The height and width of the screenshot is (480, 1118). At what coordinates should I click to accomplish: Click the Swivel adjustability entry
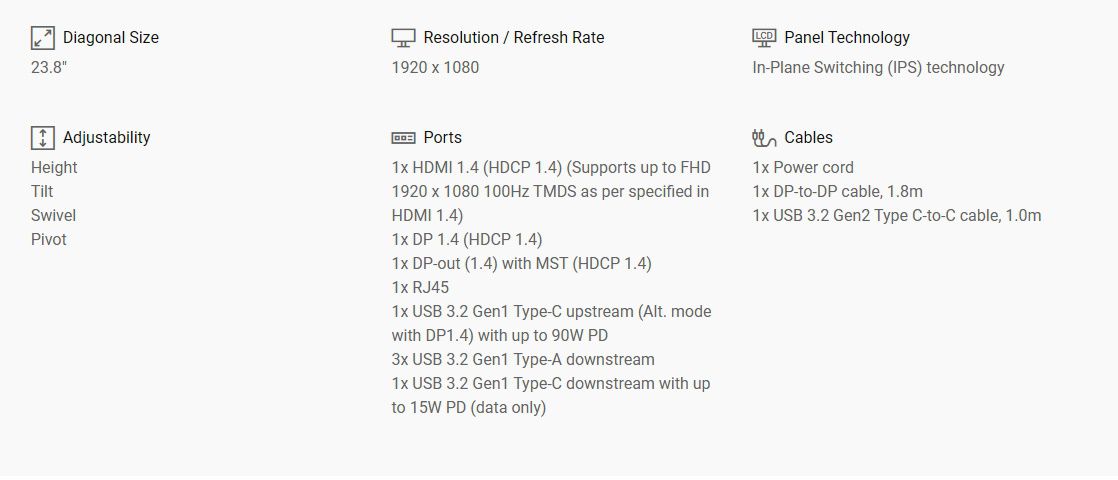(53, 215)
